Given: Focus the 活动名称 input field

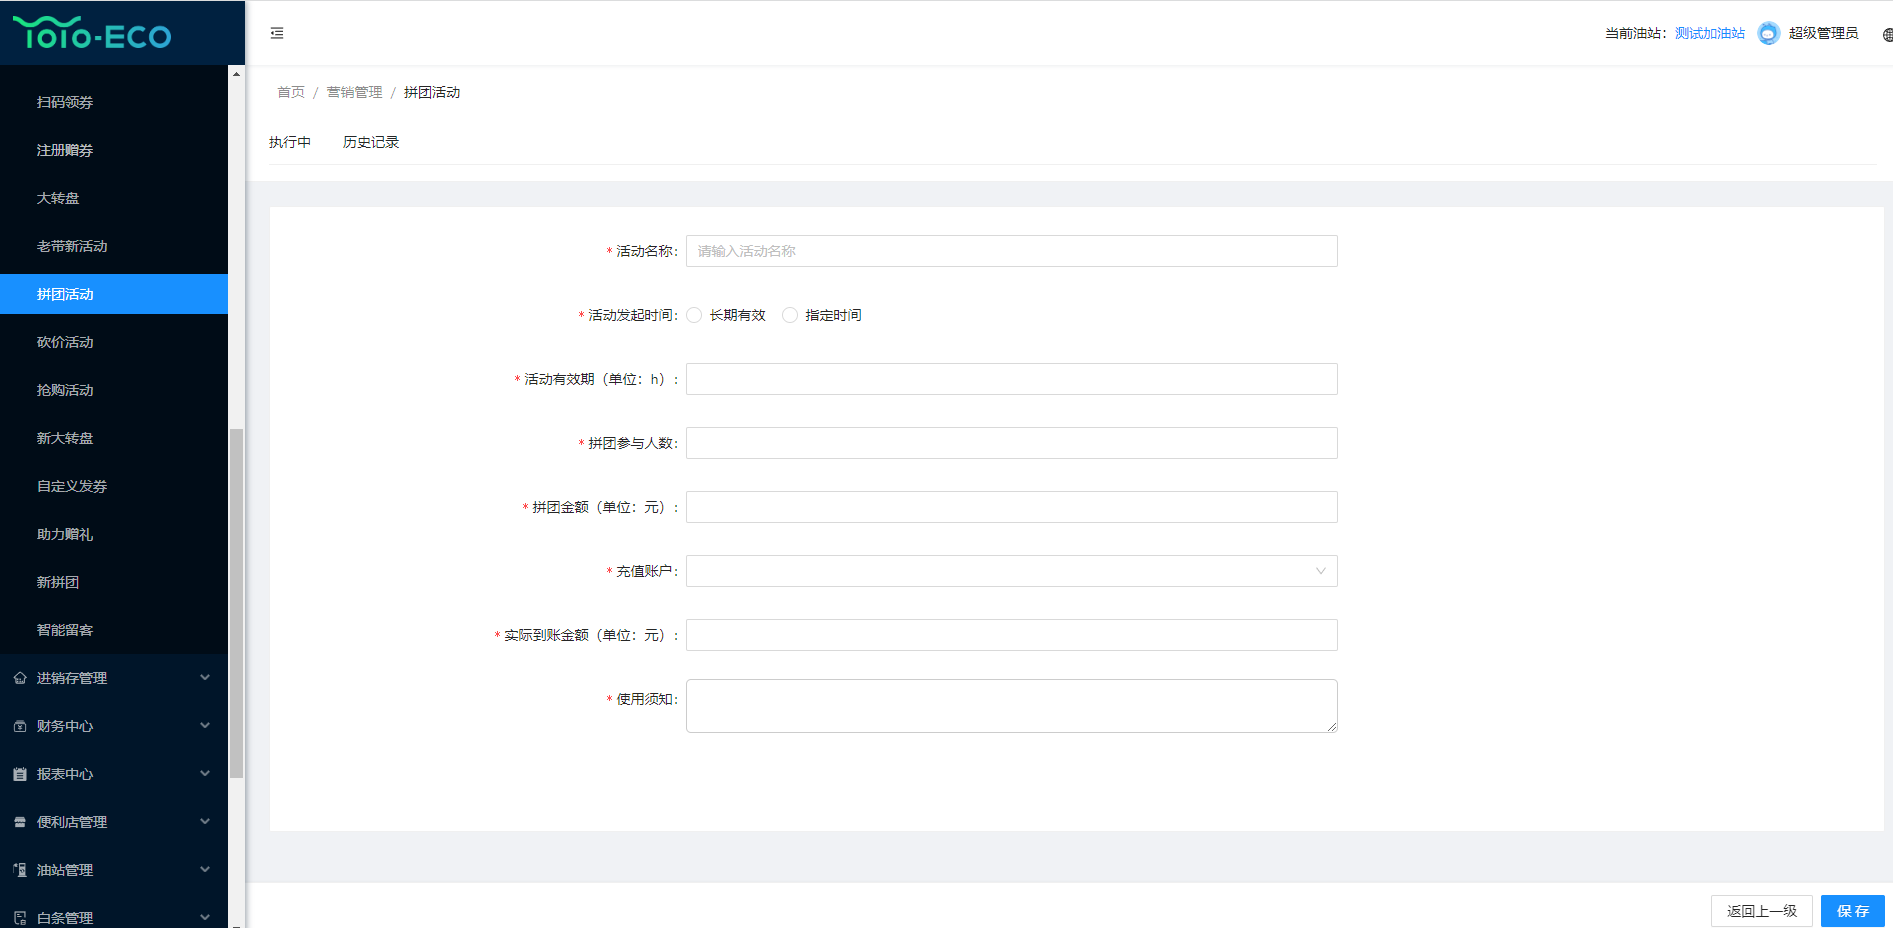Looking at the screenshot, I should [1011, 251].
